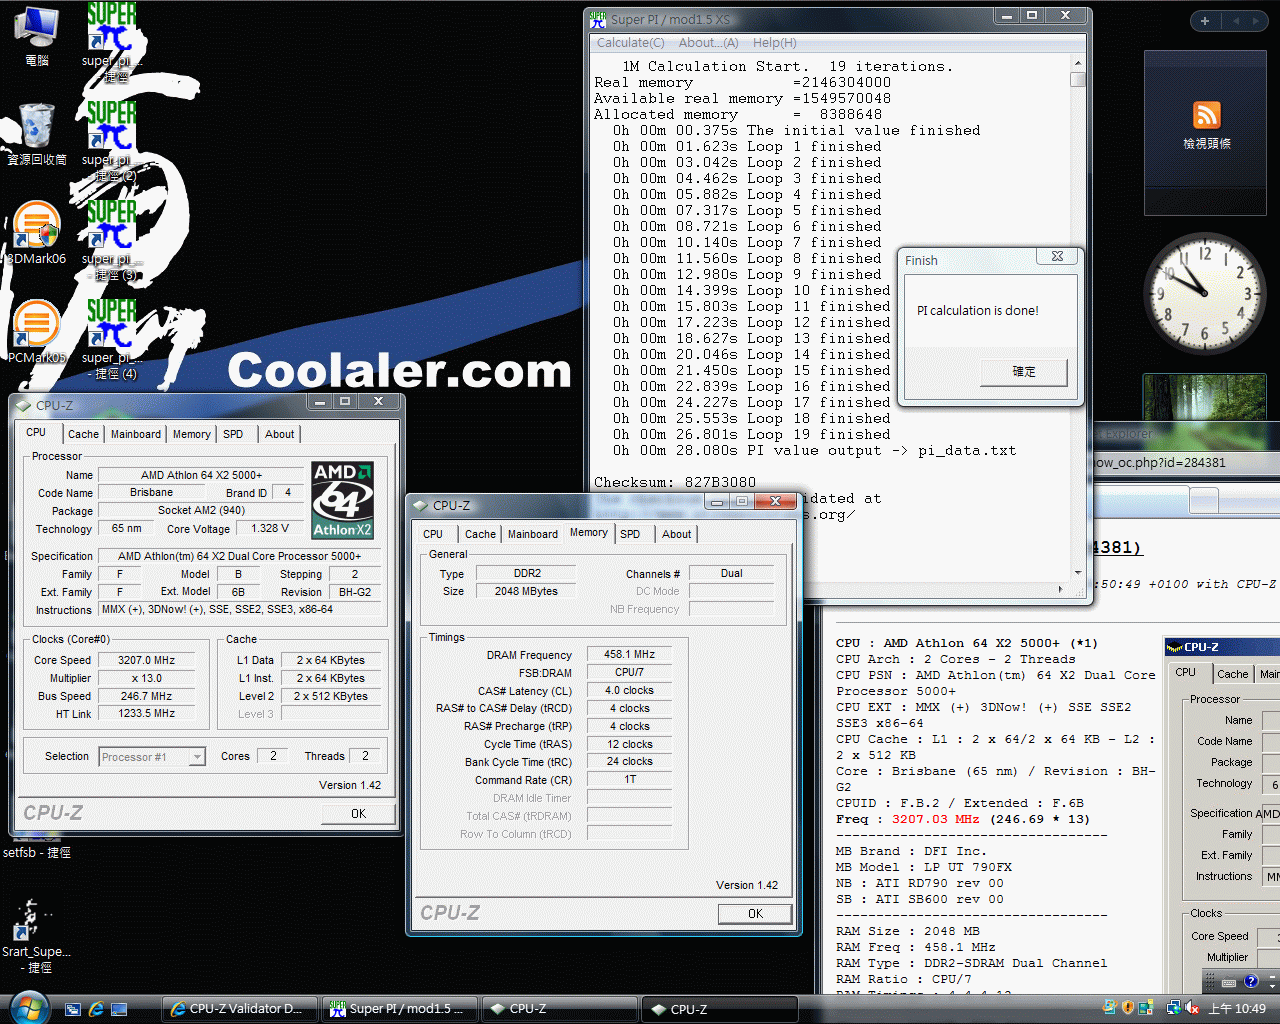Click the network connection tray icon
The image size is (1280, 1024).
click(x=1173, y=1008)
